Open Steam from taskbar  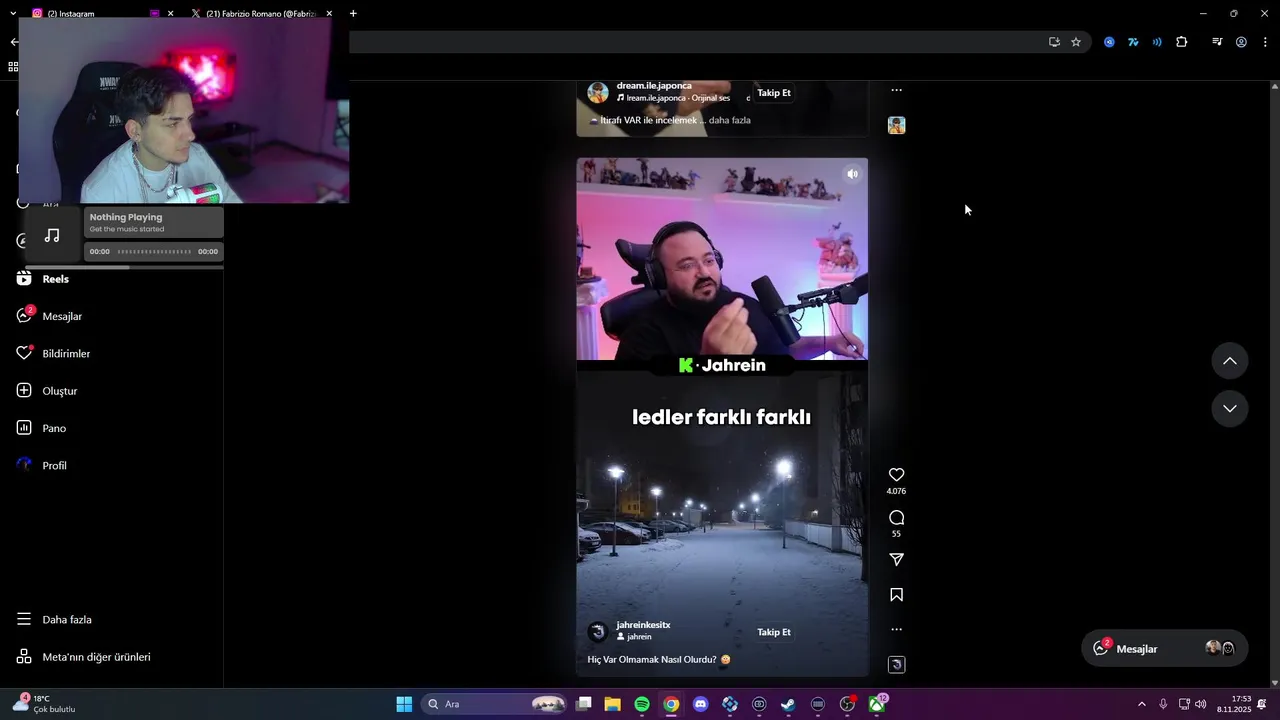pos(788,704)
